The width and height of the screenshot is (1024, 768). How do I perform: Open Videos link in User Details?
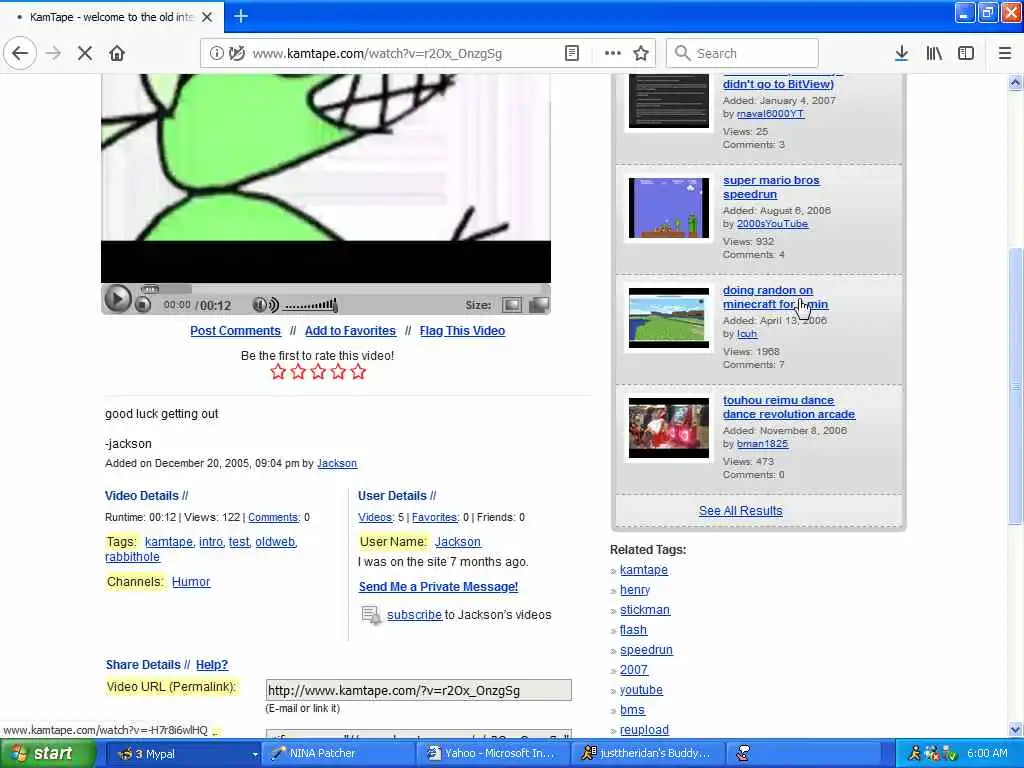point(375,517)
